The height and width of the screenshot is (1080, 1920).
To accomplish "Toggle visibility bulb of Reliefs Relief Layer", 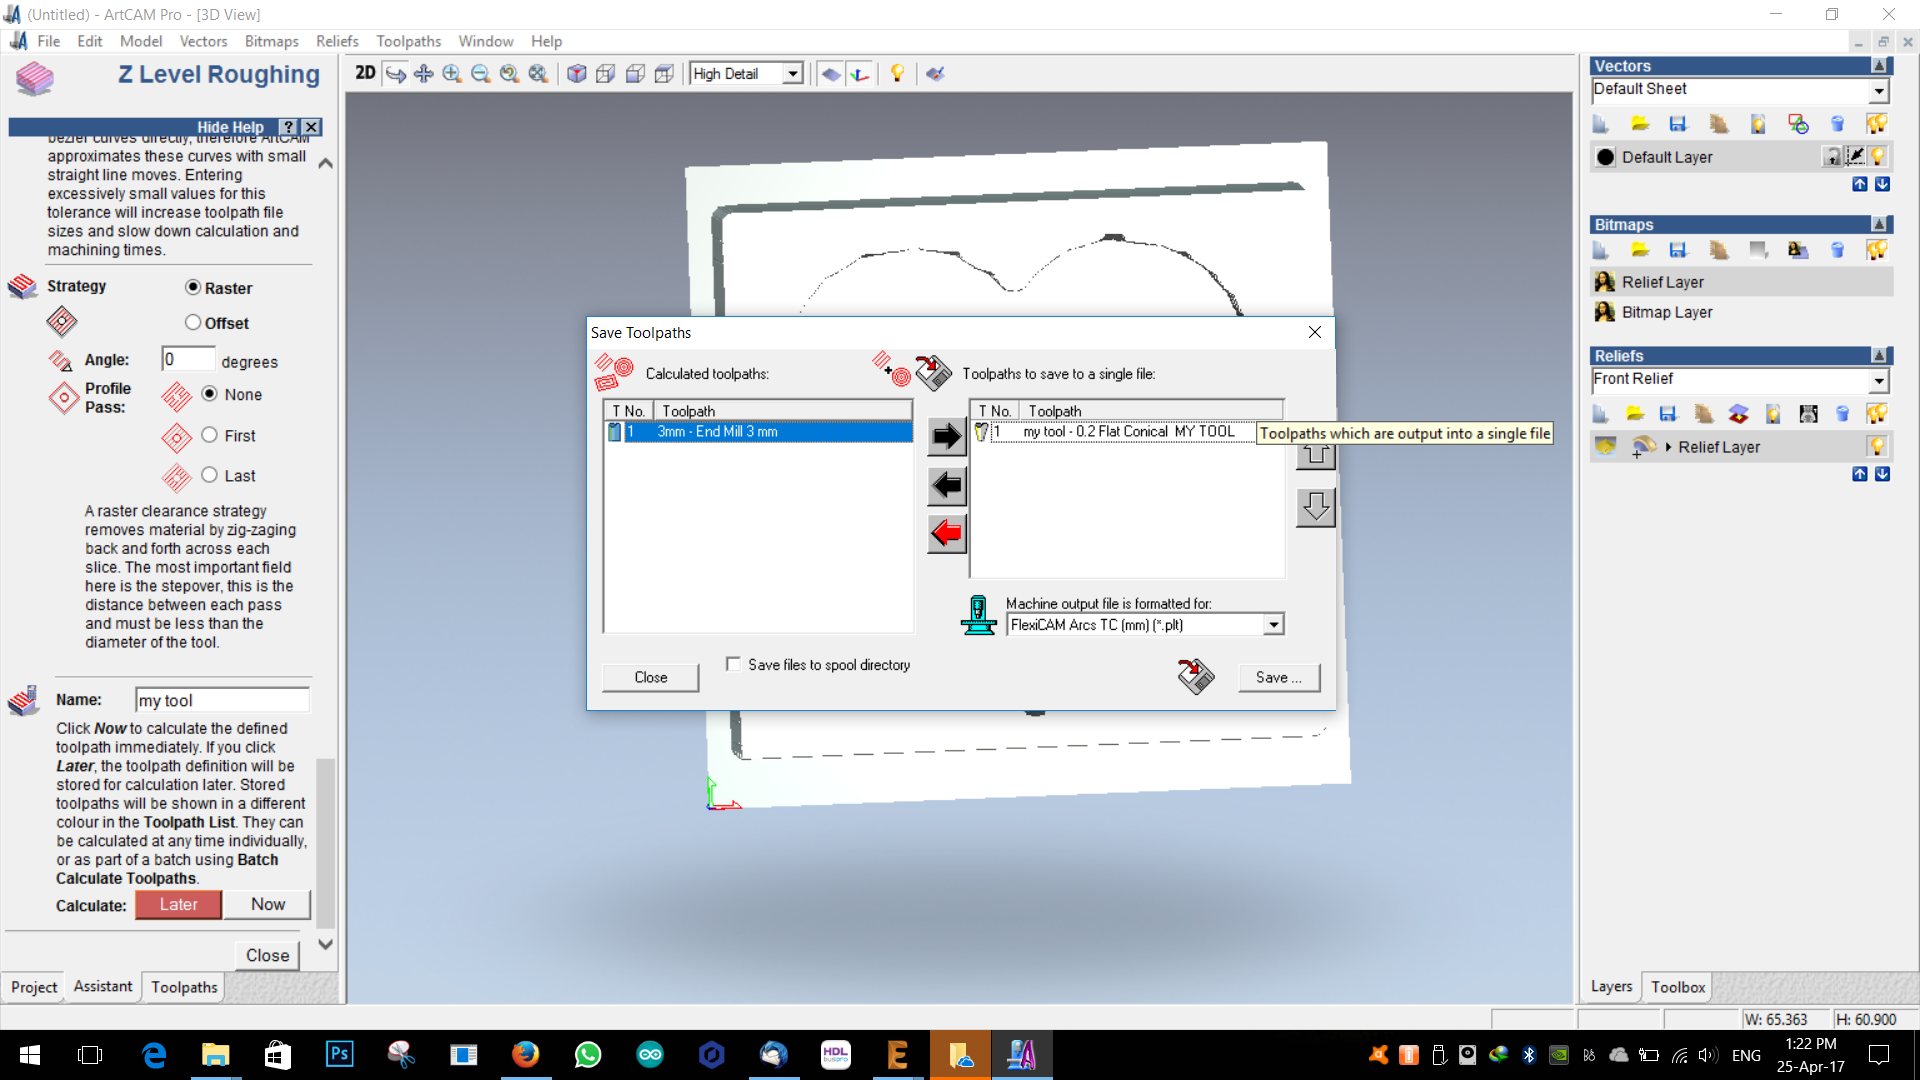I will click(1877, 446).
